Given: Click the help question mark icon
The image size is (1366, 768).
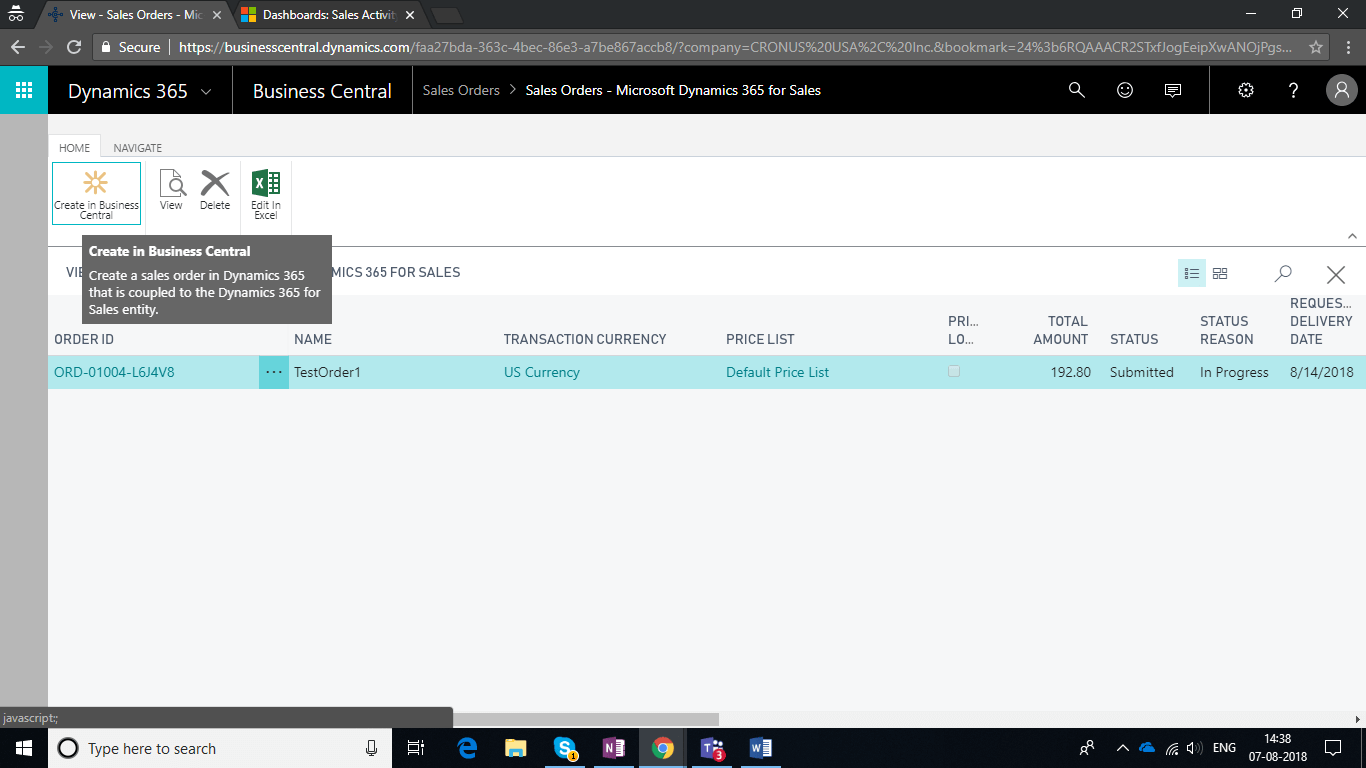Looking at the screenshot, I should (x=1293, y=90).
